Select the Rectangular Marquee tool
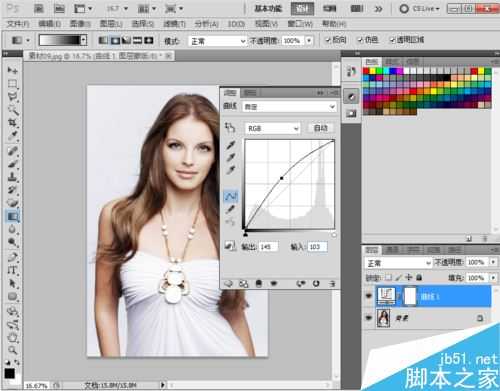The height and width of the screenshot is (391, 500). pyautogui.click(x=13, y=83)
